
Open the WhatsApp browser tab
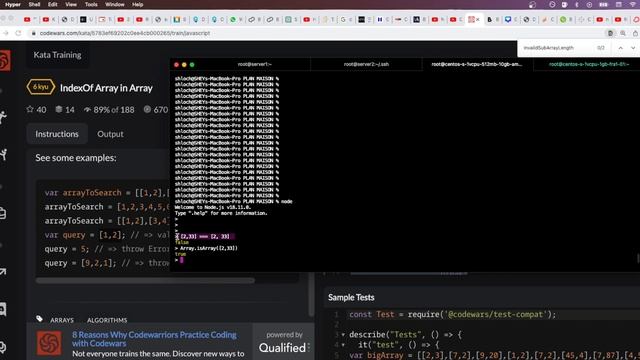(233, 19)
